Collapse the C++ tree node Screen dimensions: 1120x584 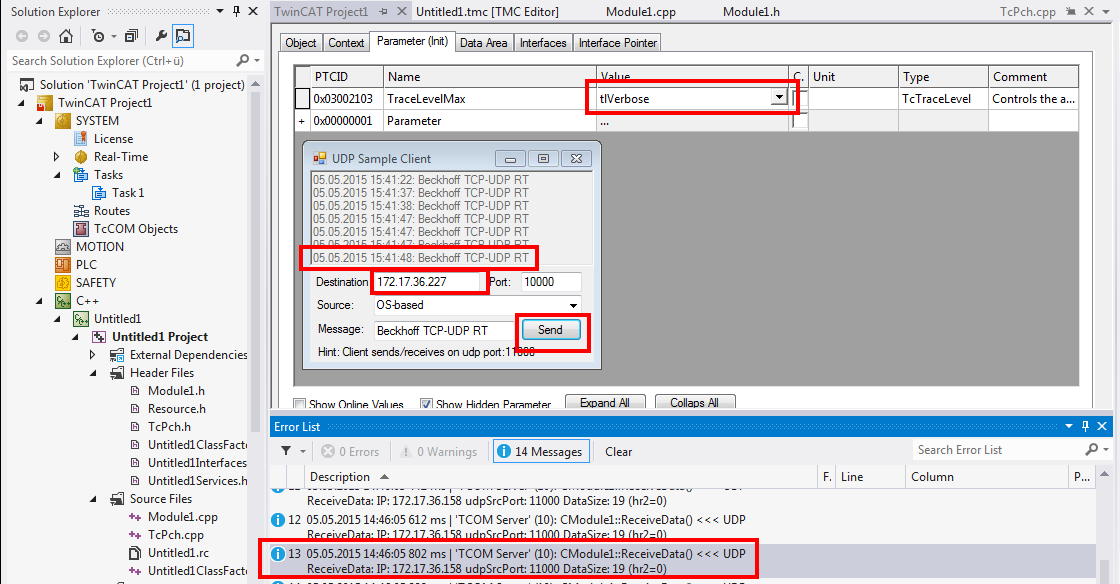pyautogui.click(x=39, y=301)
